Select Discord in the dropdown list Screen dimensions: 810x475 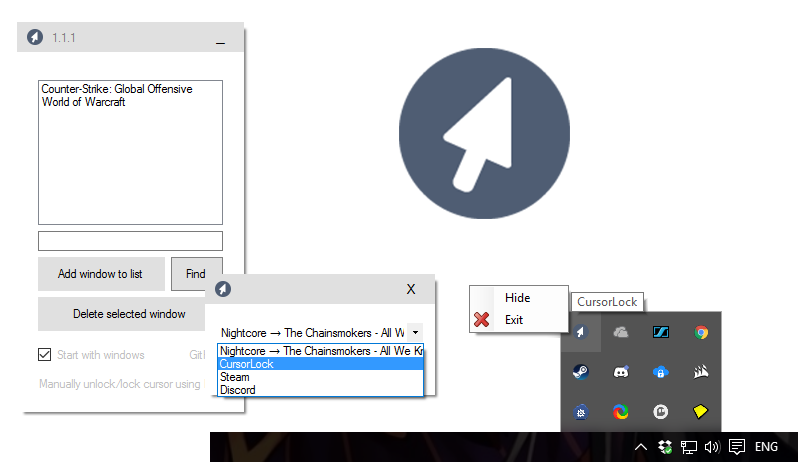[321, 390]
